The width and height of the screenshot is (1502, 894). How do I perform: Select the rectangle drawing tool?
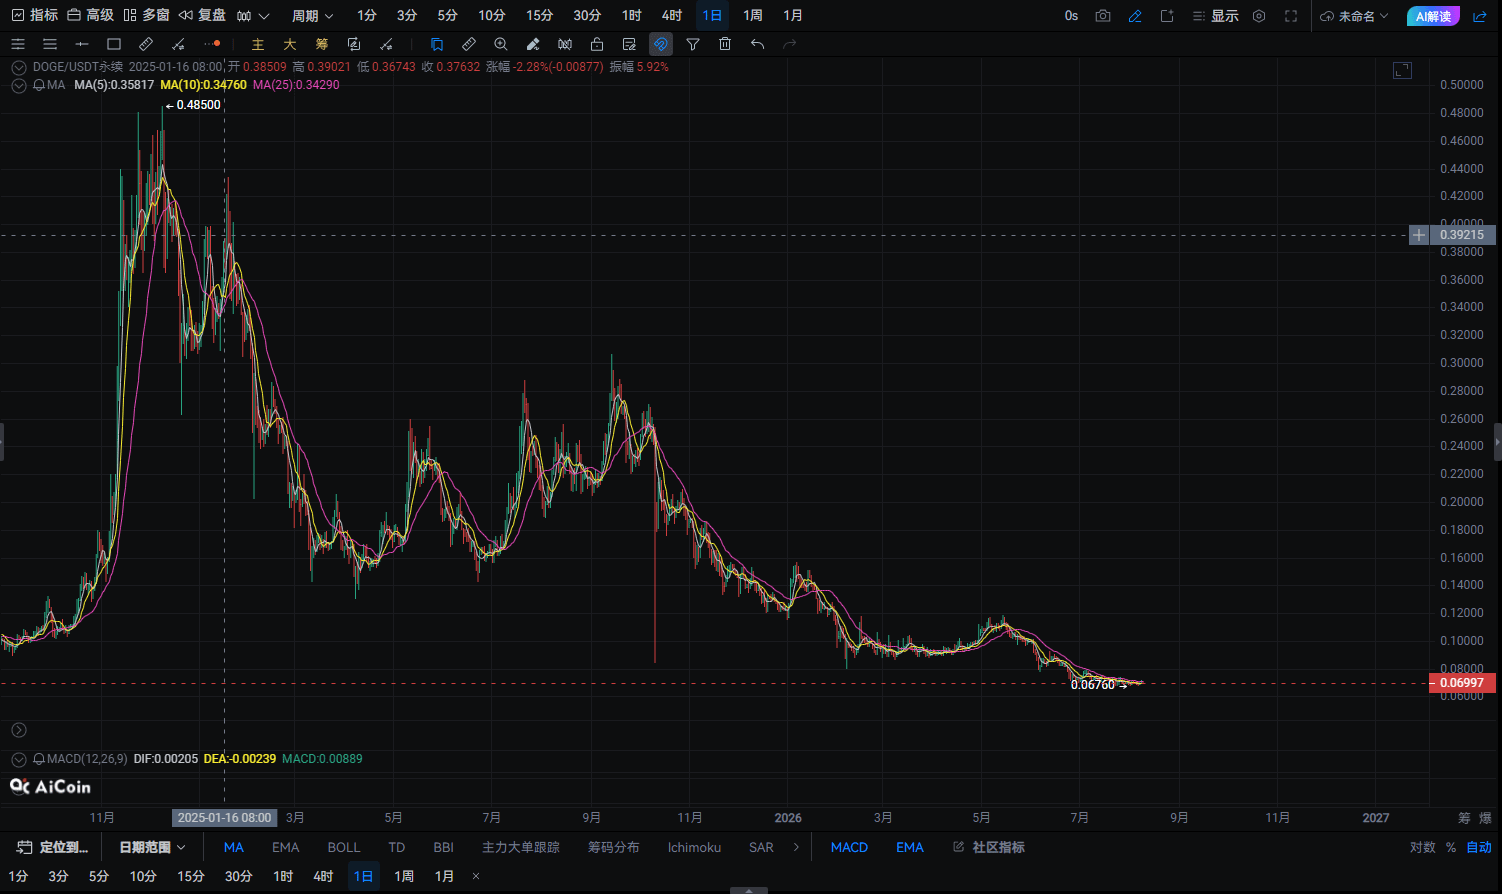(x=114, y=44)
